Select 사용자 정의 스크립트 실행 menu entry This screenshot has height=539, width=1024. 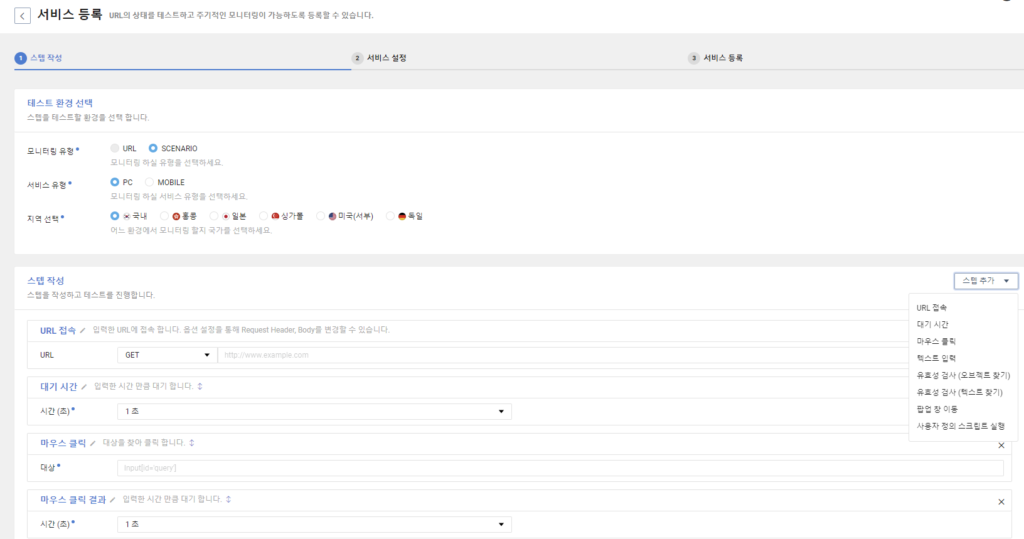click(x=960, y=426)
